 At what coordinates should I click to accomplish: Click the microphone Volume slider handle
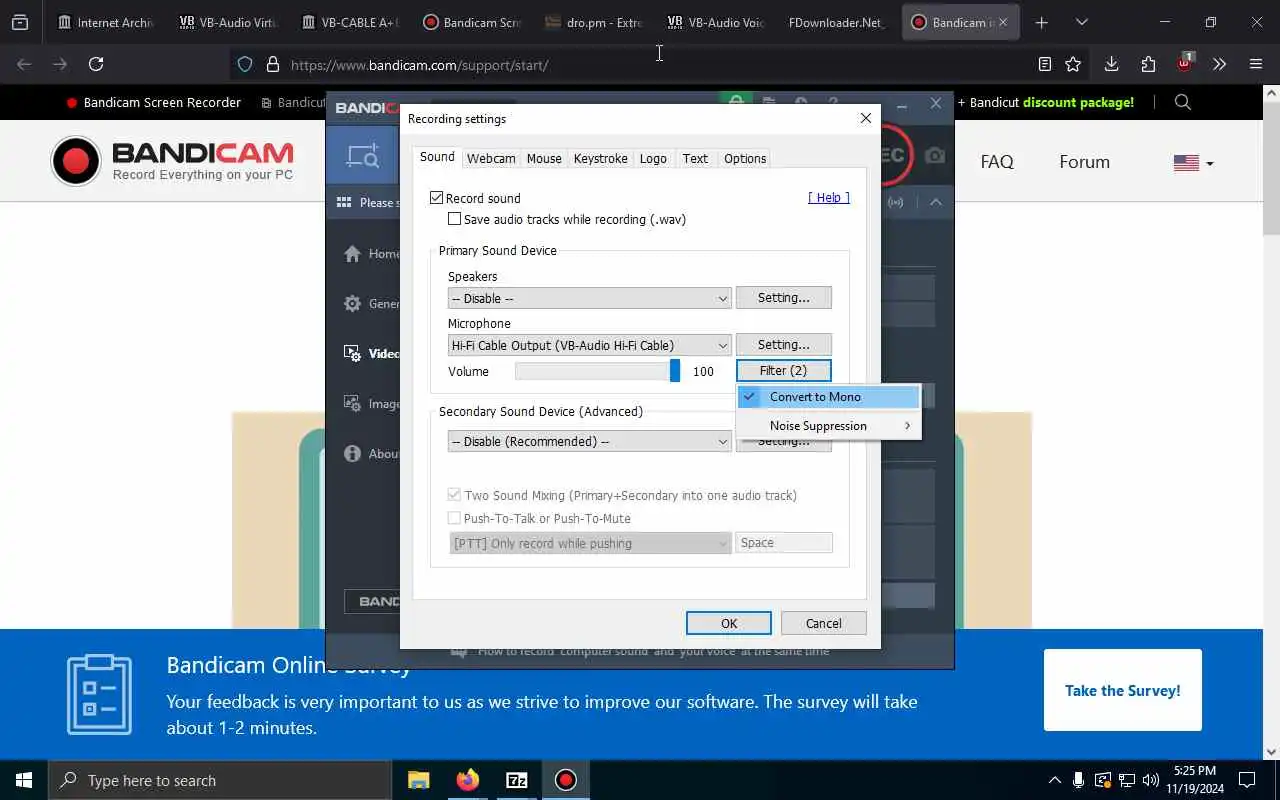675,371
